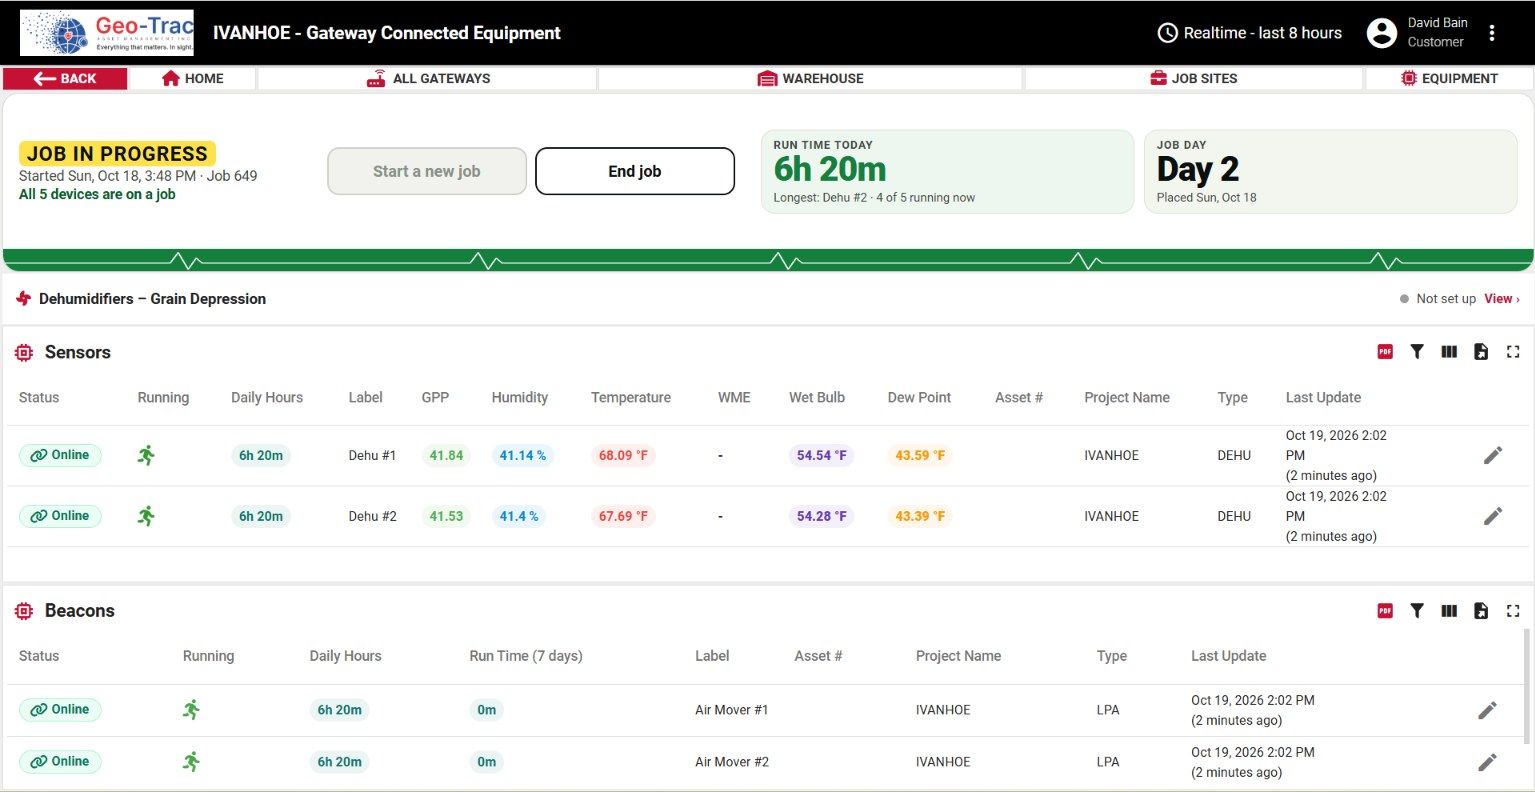Image resolution: width=1535 pixels, height=792 pixels.
Task: Open the Sensors PDF export icon
Action: coord(1385,352)
